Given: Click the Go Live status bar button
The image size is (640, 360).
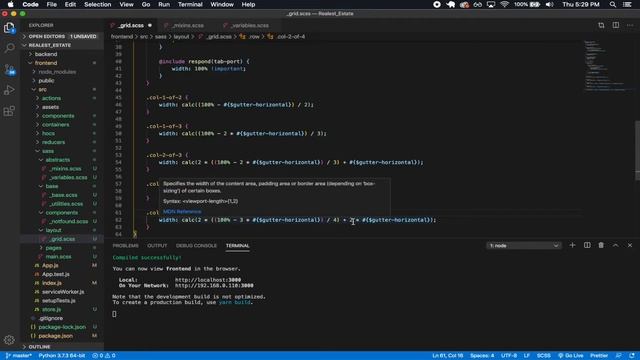Looking at the screenshot, I should [571, 356].
